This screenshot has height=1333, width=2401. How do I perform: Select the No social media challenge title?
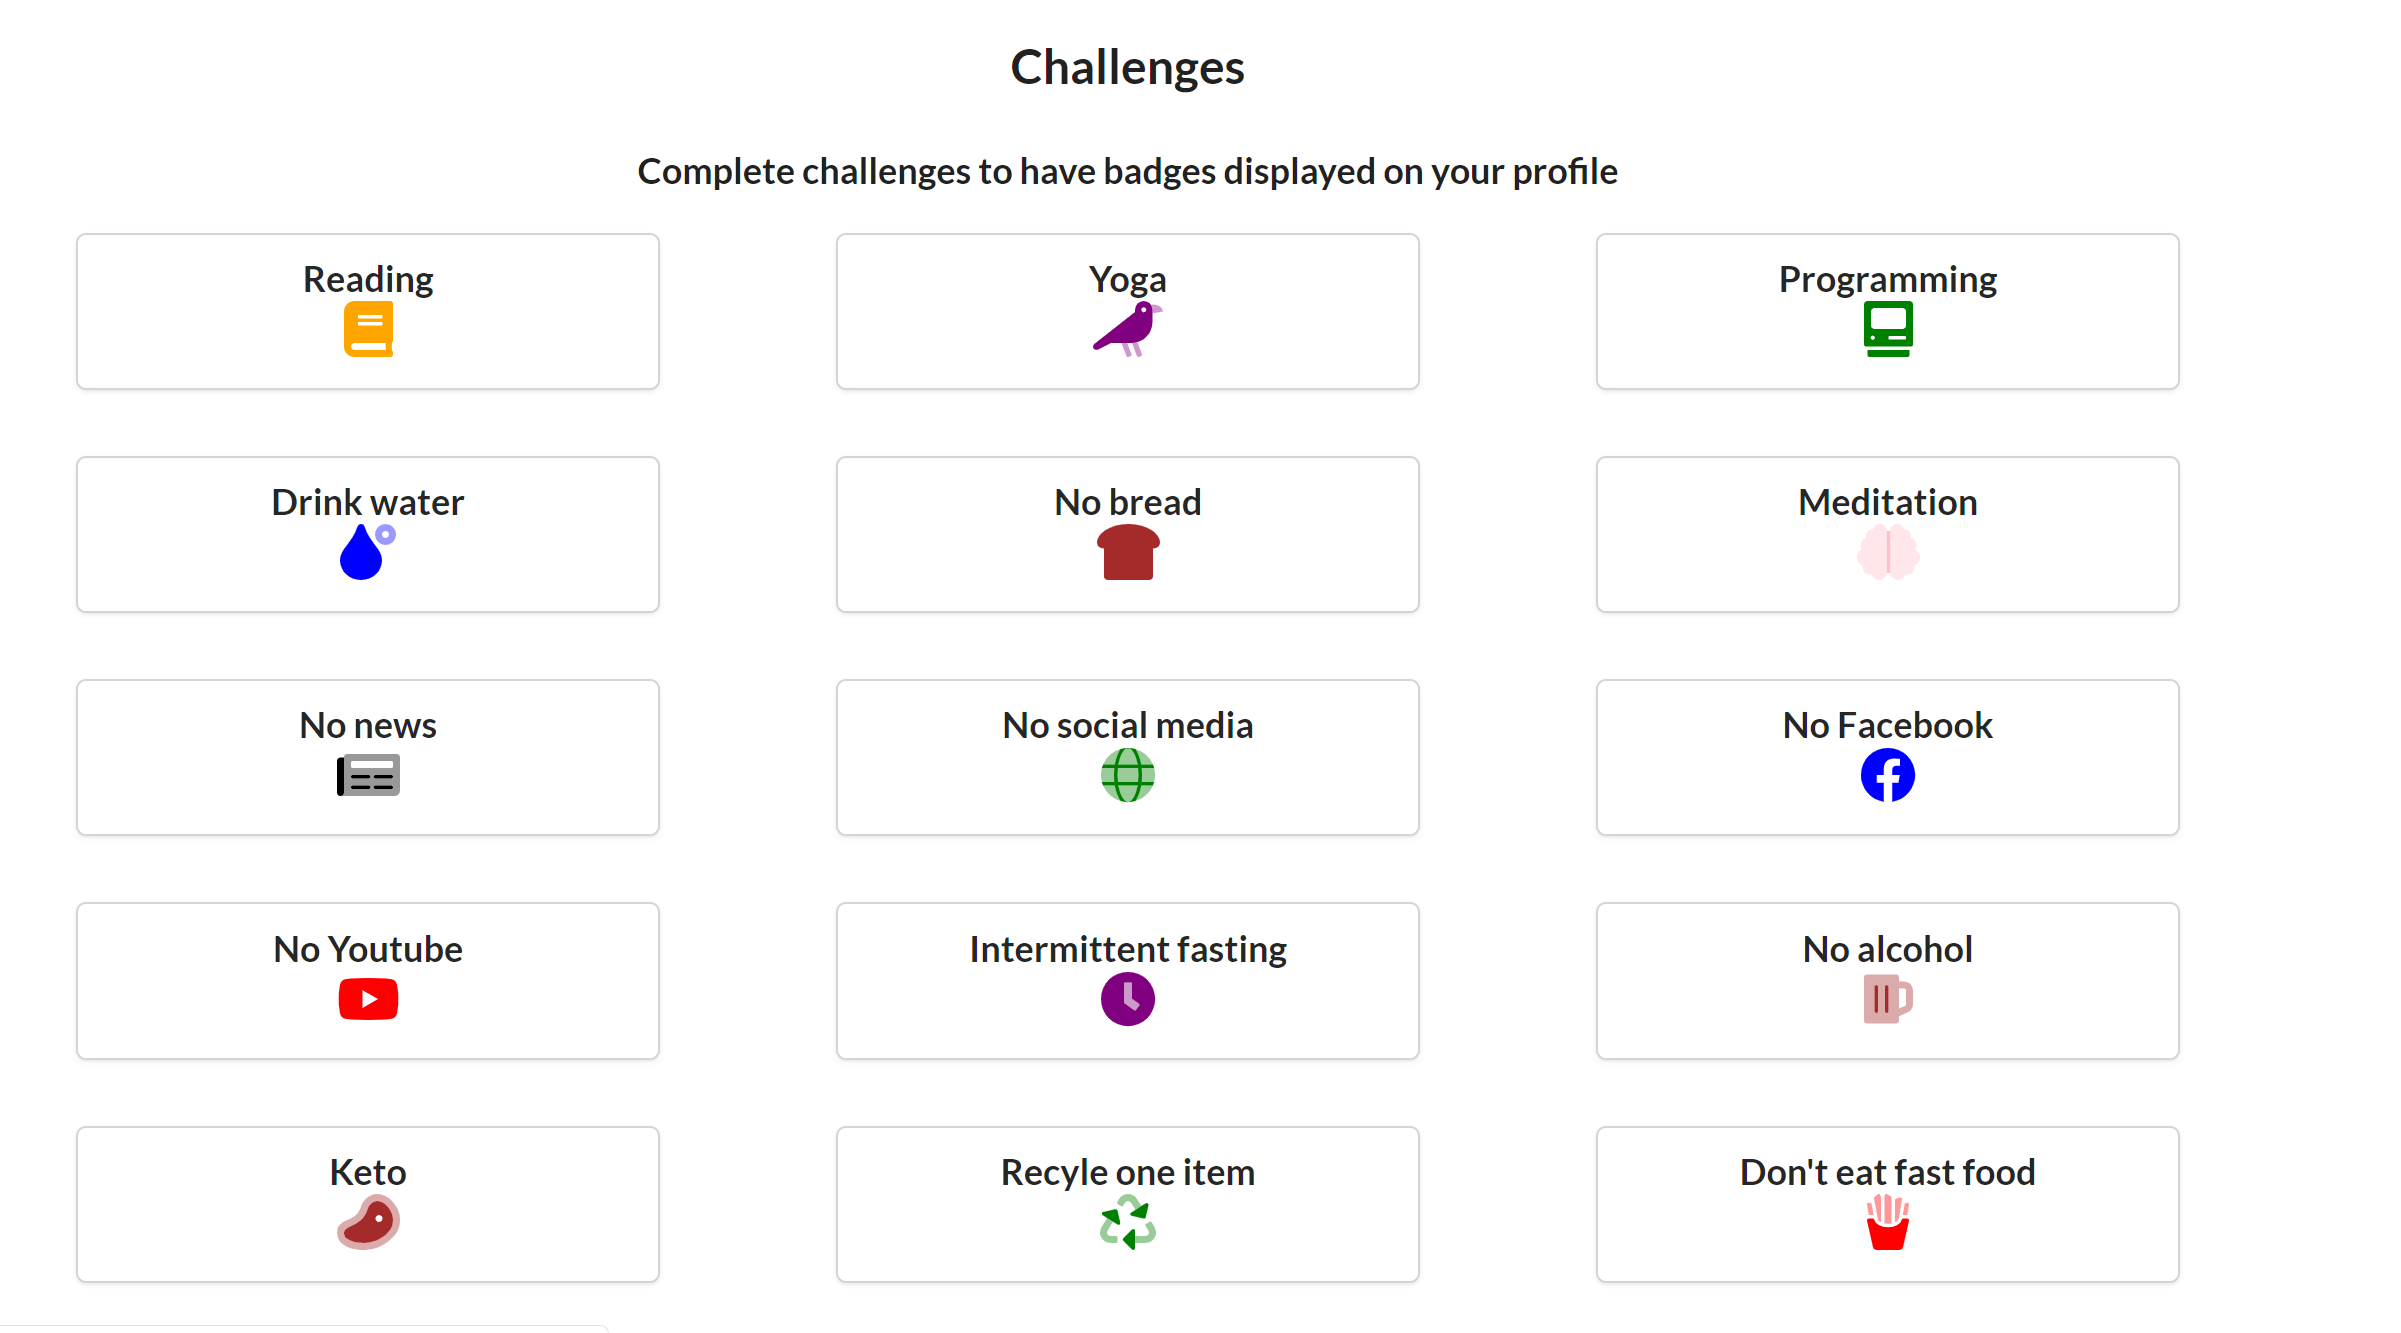pos(1127,725)
